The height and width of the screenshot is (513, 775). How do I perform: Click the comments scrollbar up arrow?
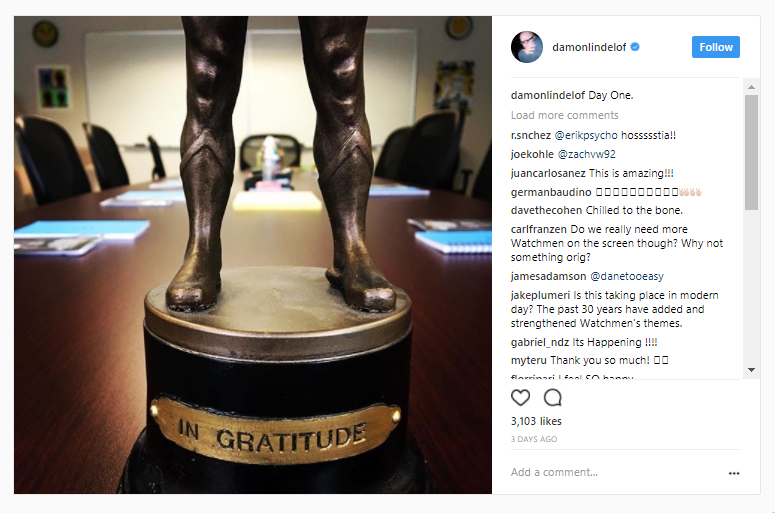click(x=751, y=86)
